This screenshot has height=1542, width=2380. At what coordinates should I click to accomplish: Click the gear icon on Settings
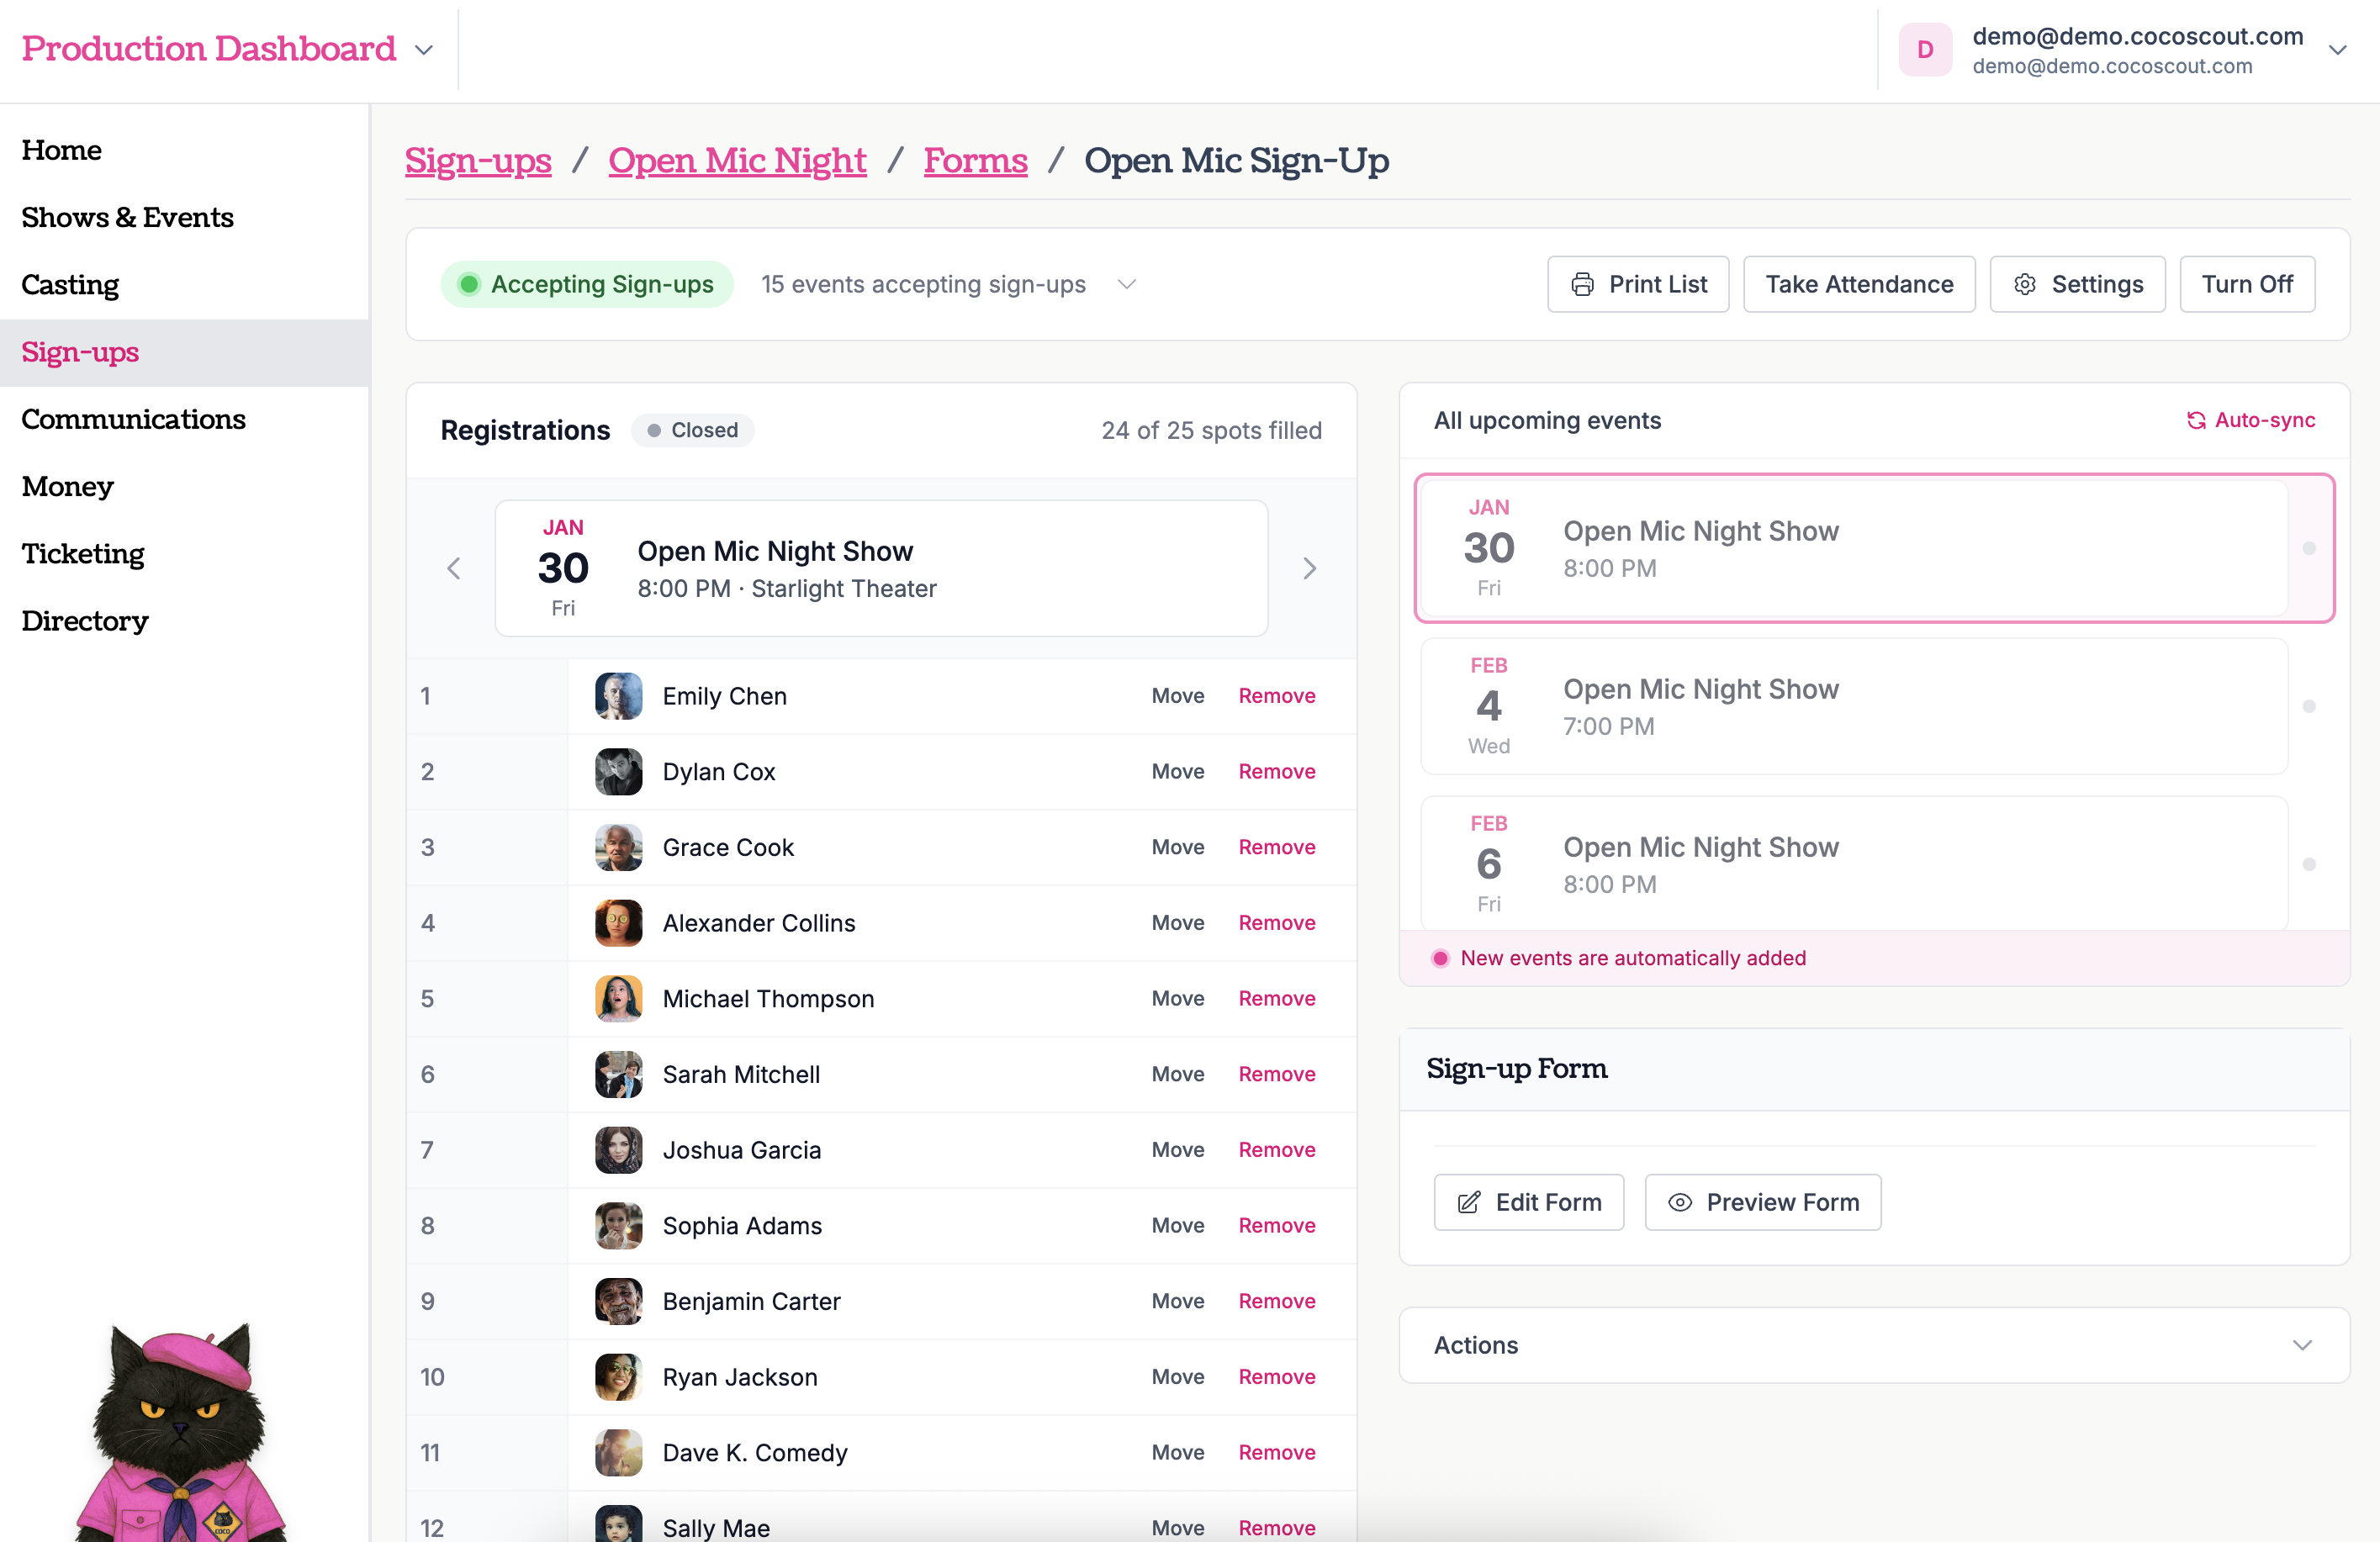click(2025, 284)
